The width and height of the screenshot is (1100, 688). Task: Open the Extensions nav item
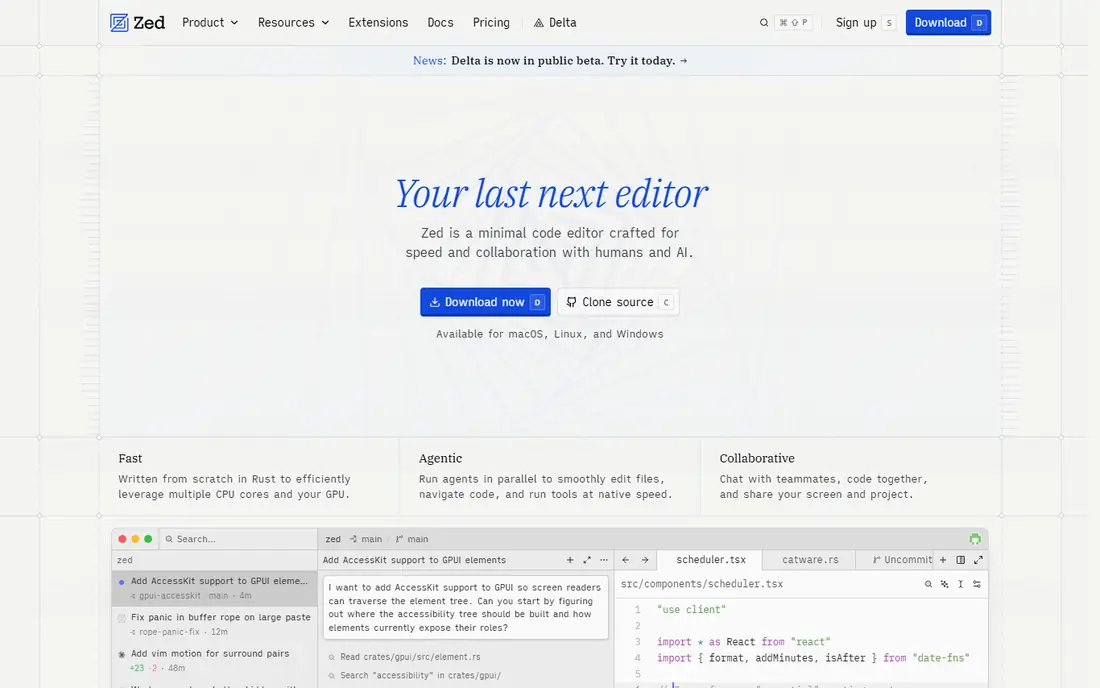(378, 22)
